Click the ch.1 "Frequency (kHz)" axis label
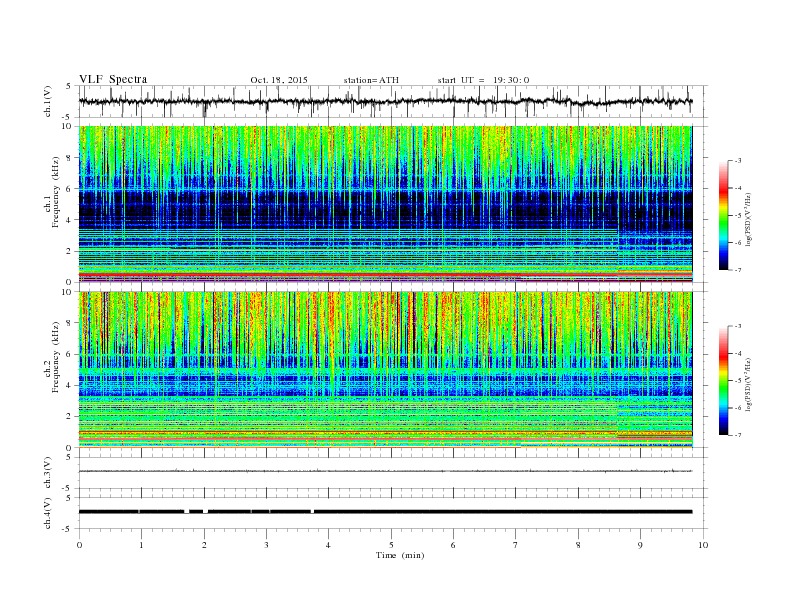Screen dimensions: 792x612 click(x=56, y=192)
